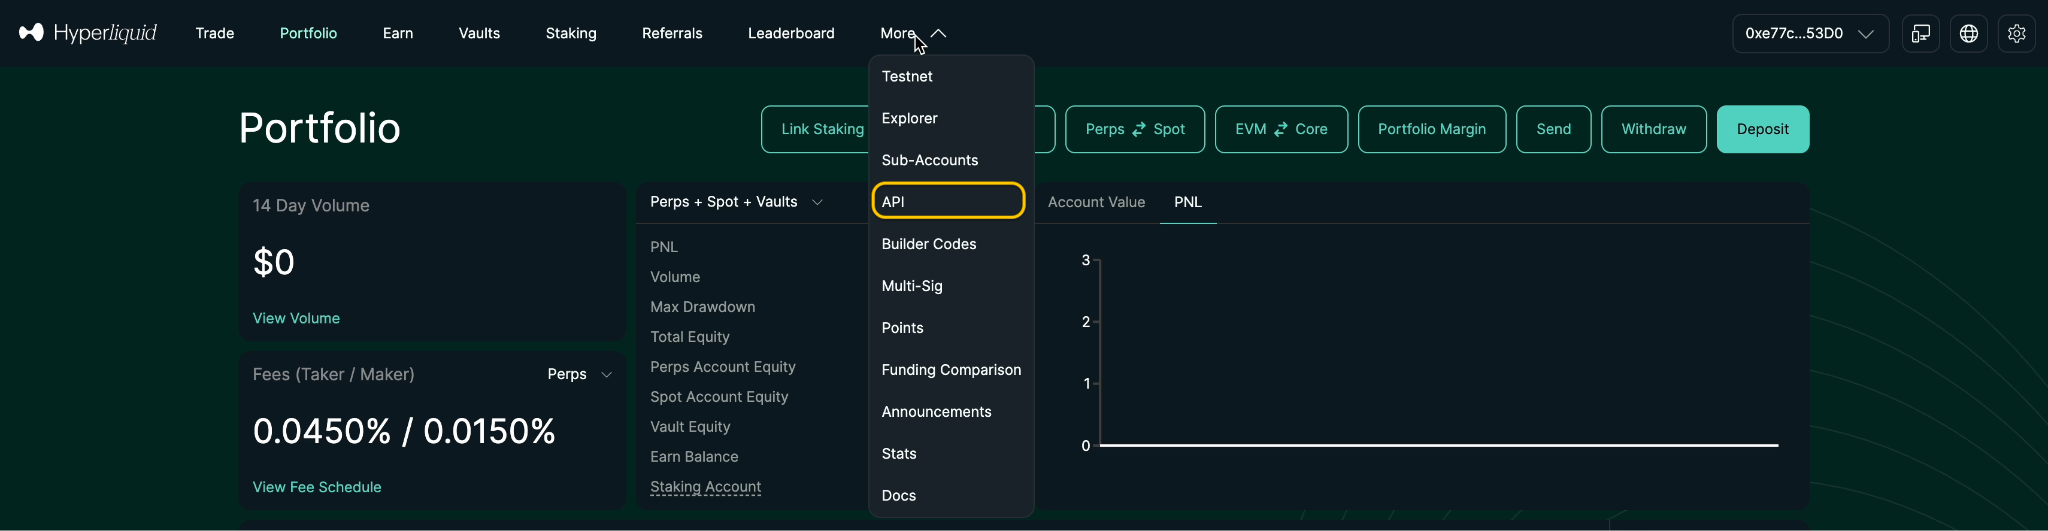Choose Multi-Sig in the More menu
This screenshot has height=531, width=2048.
[951, 286]
